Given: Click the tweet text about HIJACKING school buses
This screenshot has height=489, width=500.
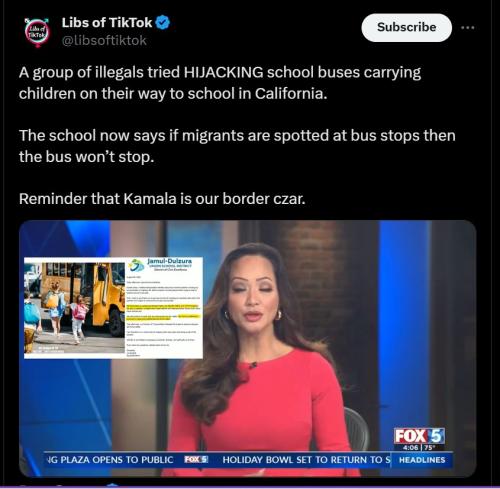Looking at the screenshot, I should tap(220, 83).
